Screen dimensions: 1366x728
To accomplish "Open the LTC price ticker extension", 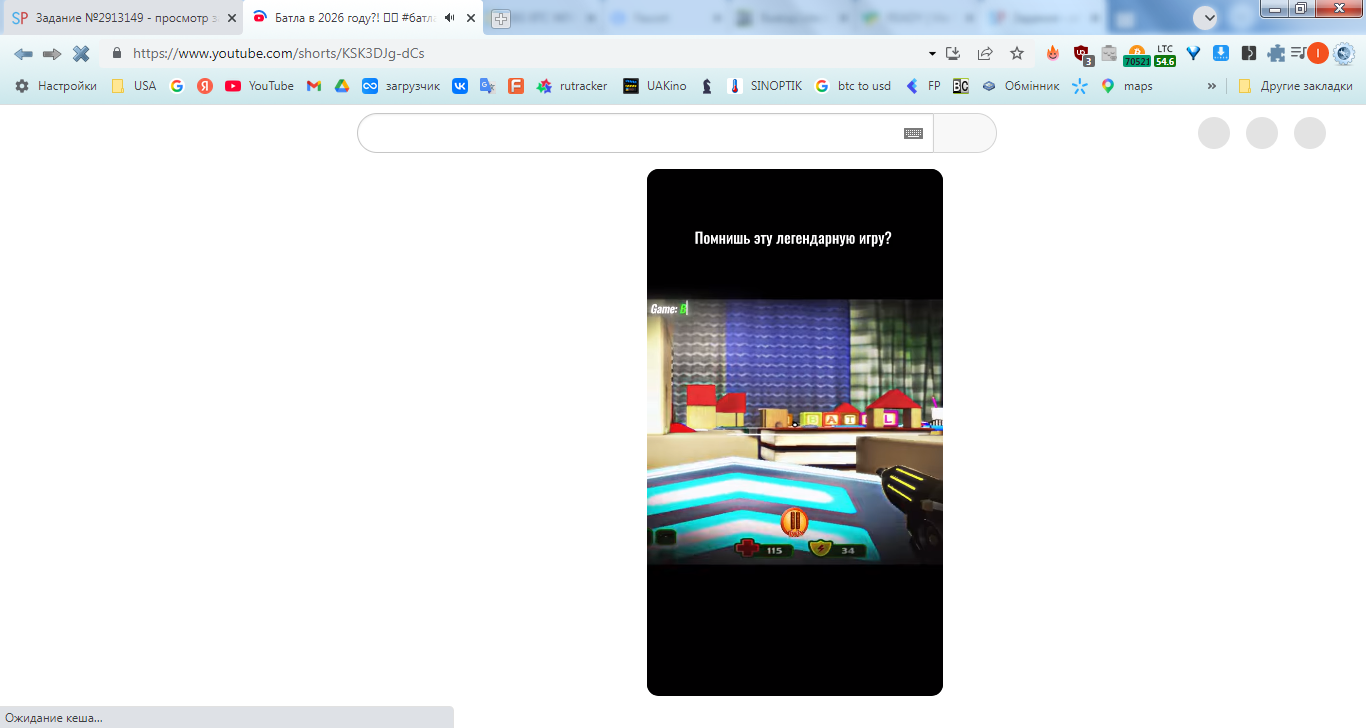I will coord(1165,55).
